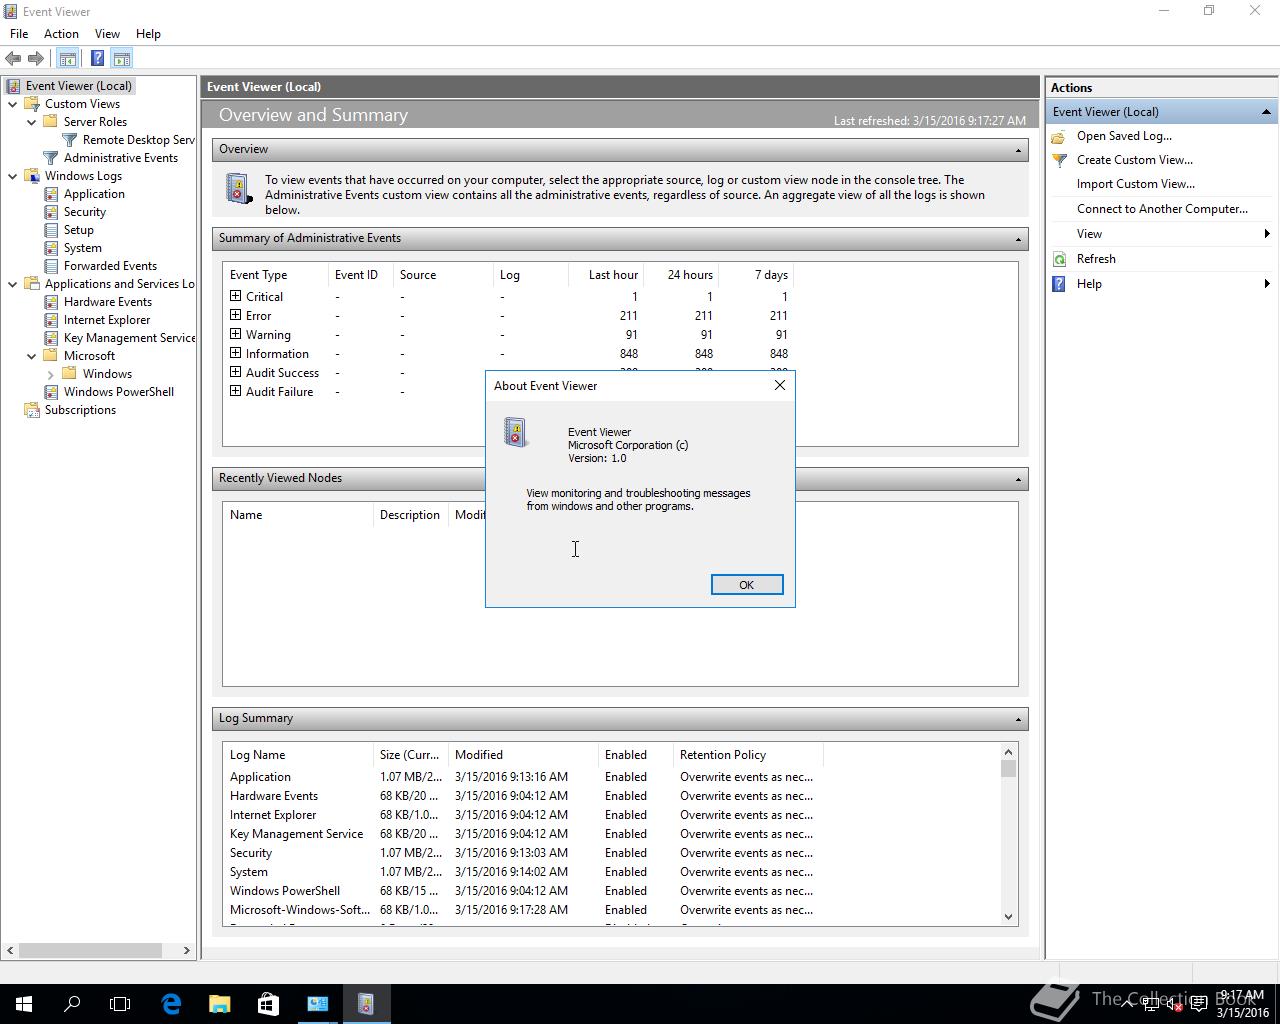Click Import Custom View action
The image size is (1280, 1024).
(x=1136, y=184)
